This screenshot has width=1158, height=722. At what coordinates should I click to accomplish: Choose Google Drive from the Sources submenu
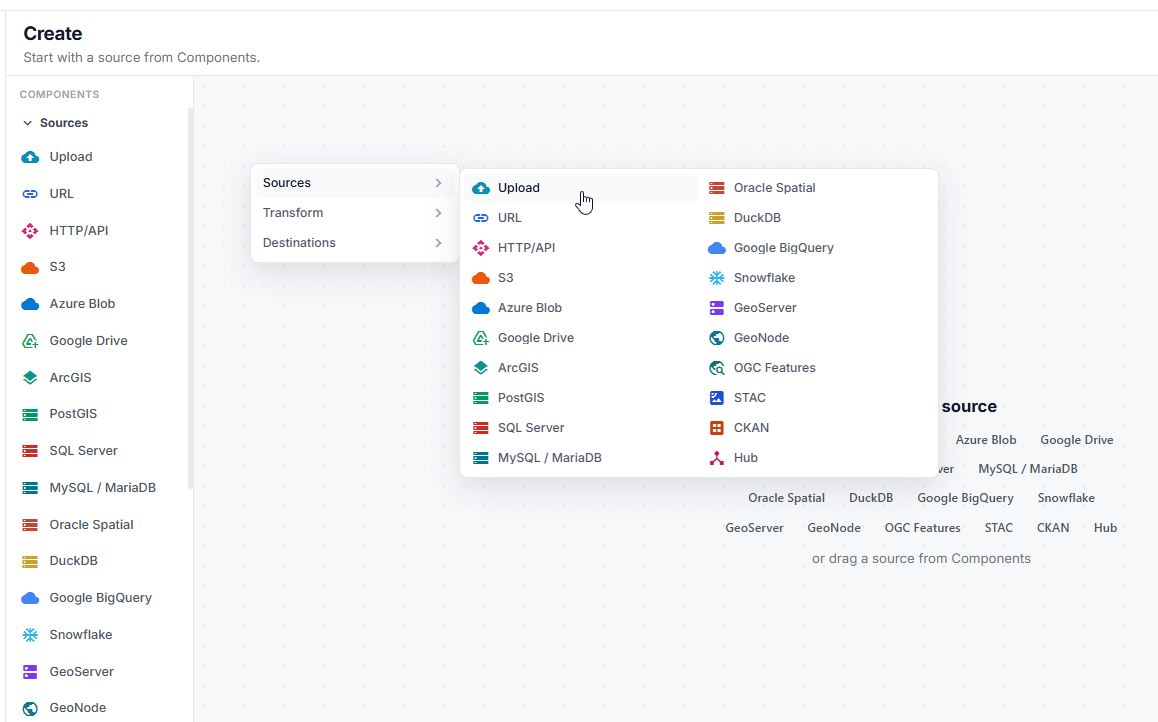click(x=581, y=338)
